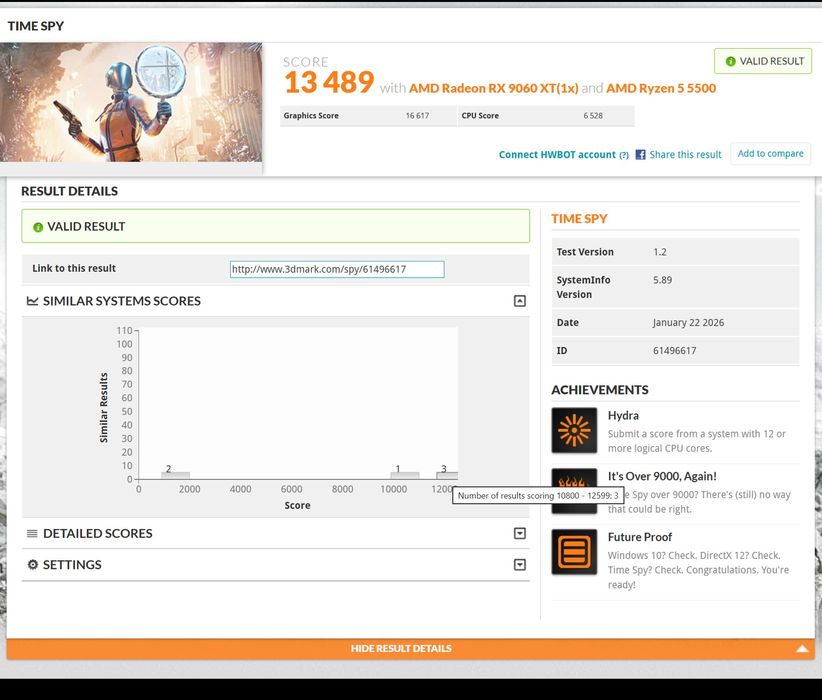Viewport: 822px width, 700px height.
Task: Click the histogram bar labeled 1
Action: [405, 476]
